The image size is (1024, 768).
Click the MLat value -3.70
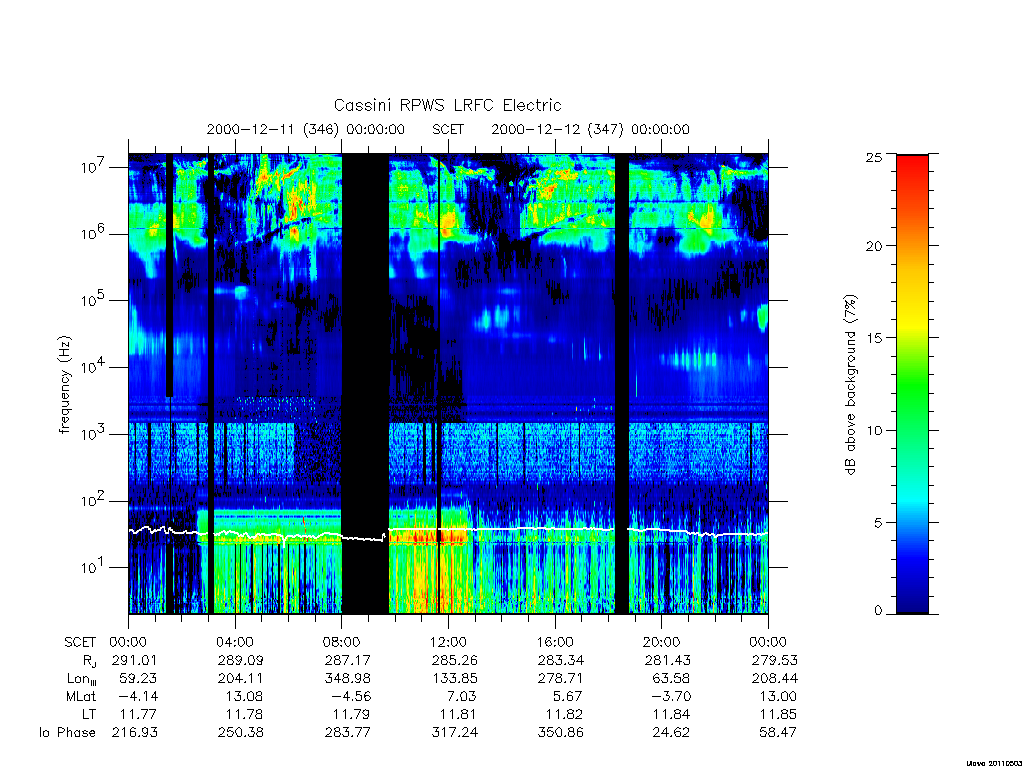[671, 697]
